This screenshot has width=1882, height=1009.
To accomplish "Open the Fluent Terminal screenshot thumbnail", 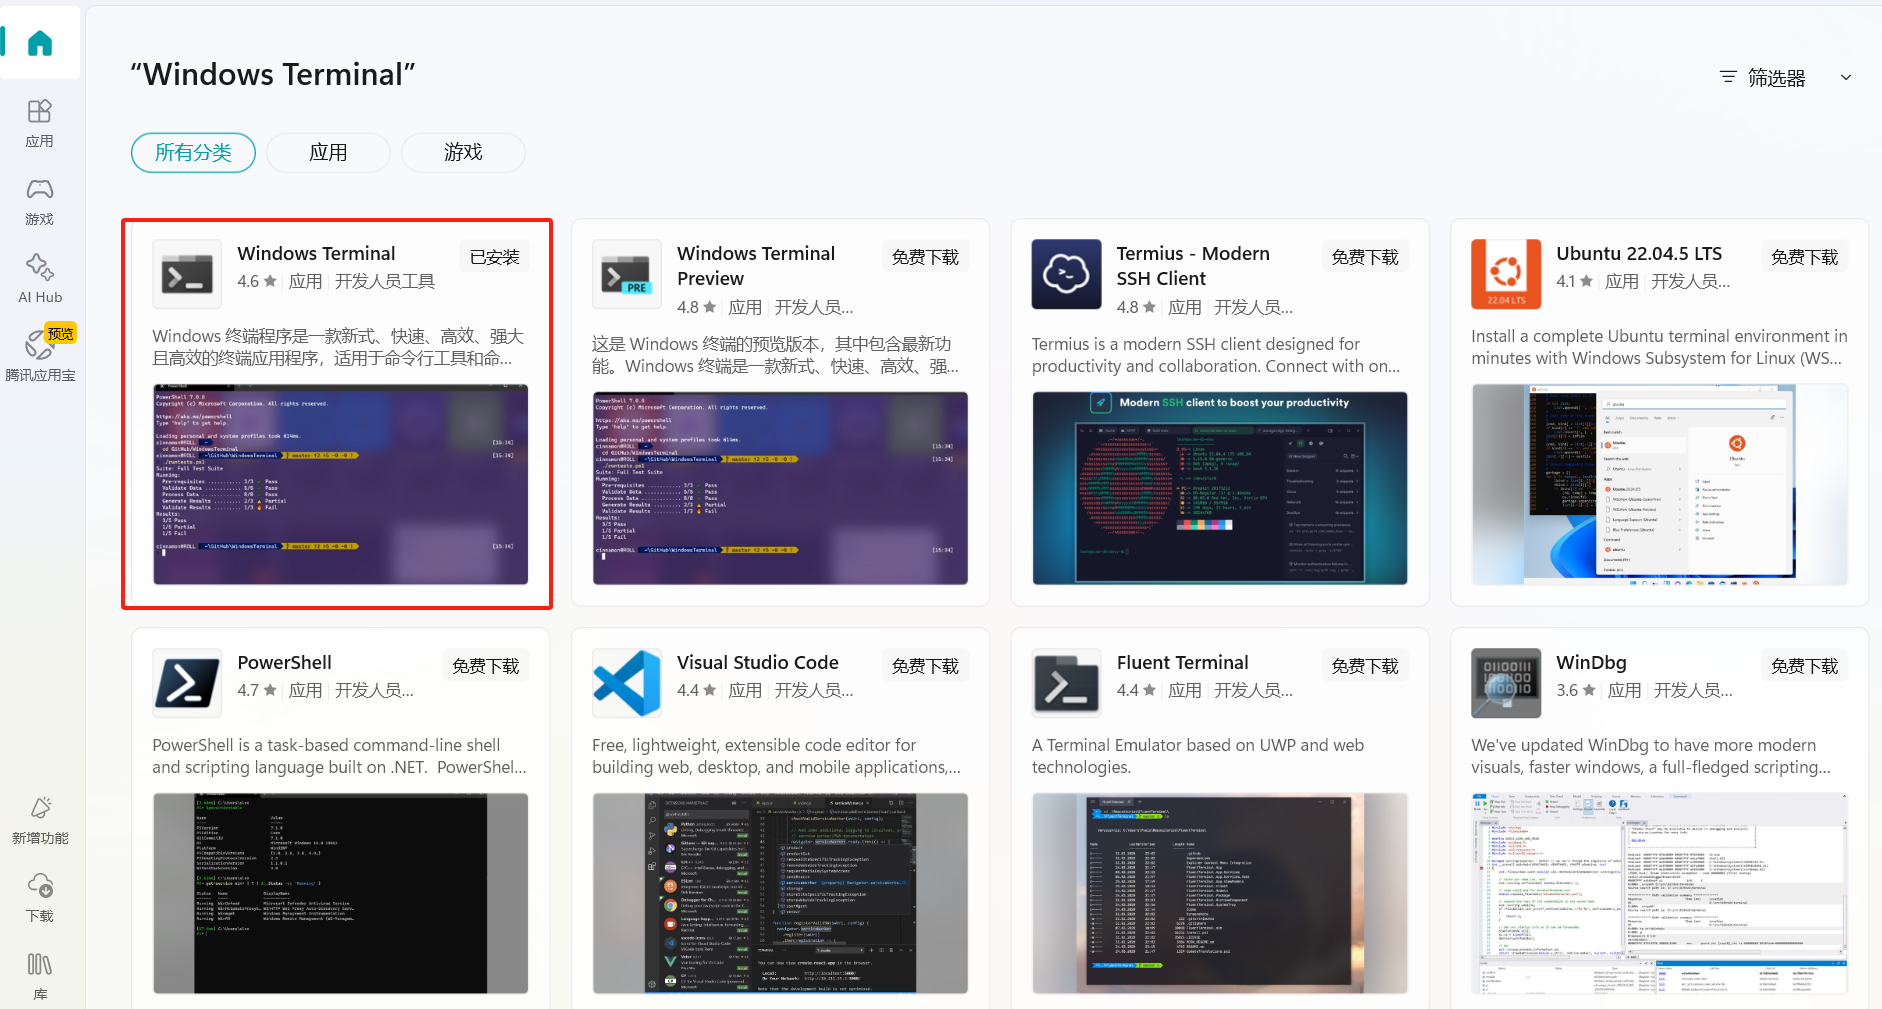I will point(1220,893).
